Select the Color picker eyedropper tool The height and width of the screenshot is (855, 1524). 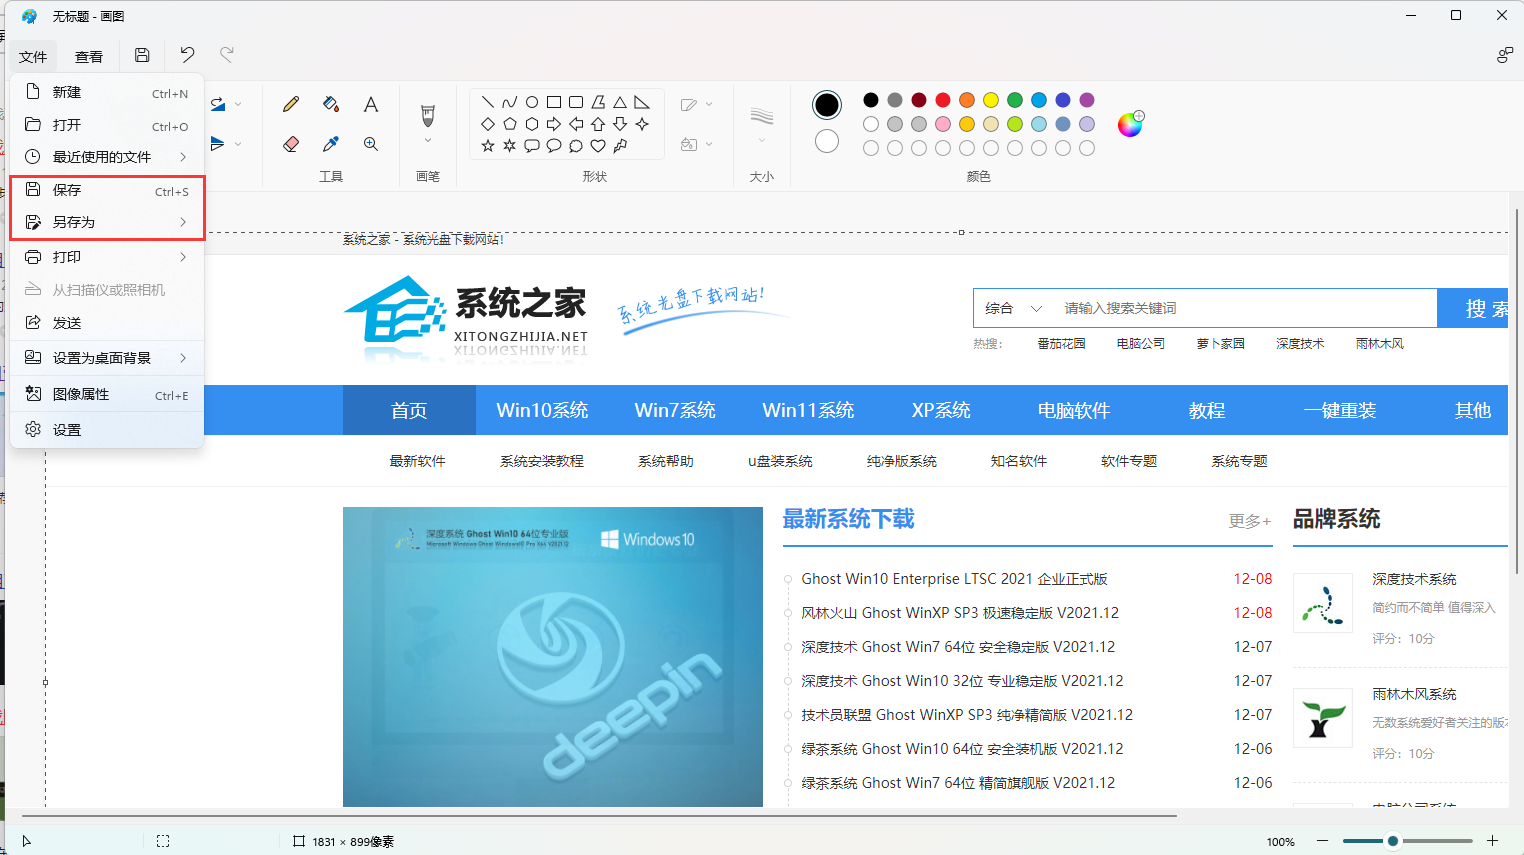click(331, 143)
